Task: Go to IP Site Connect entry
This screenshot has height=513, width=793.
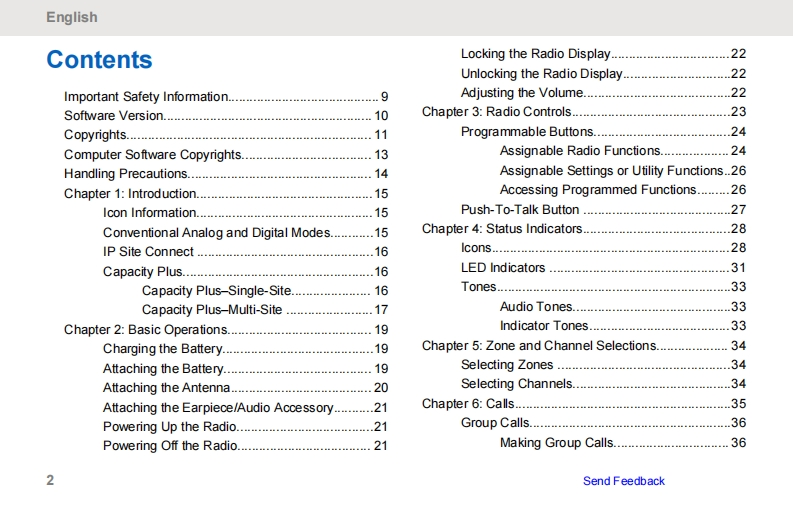Action: click(x=148, y=252)
